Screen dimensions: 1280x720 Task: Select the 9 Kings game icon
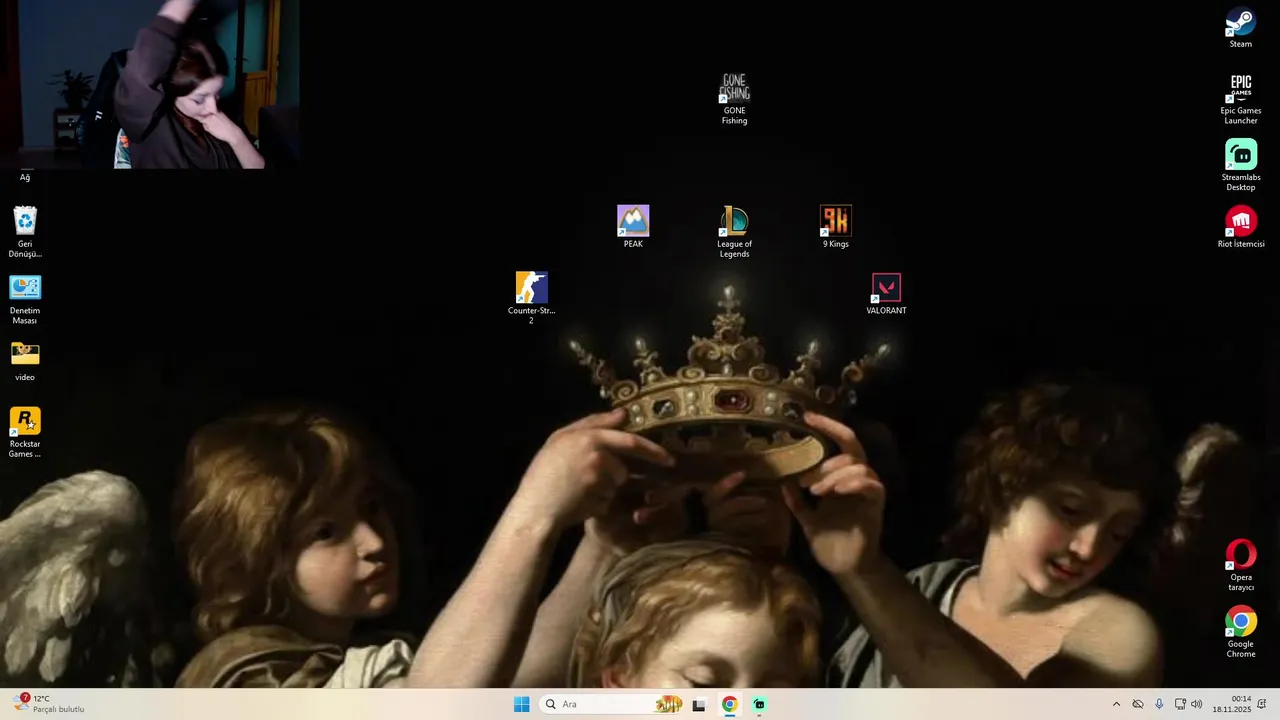coord(836,227)
